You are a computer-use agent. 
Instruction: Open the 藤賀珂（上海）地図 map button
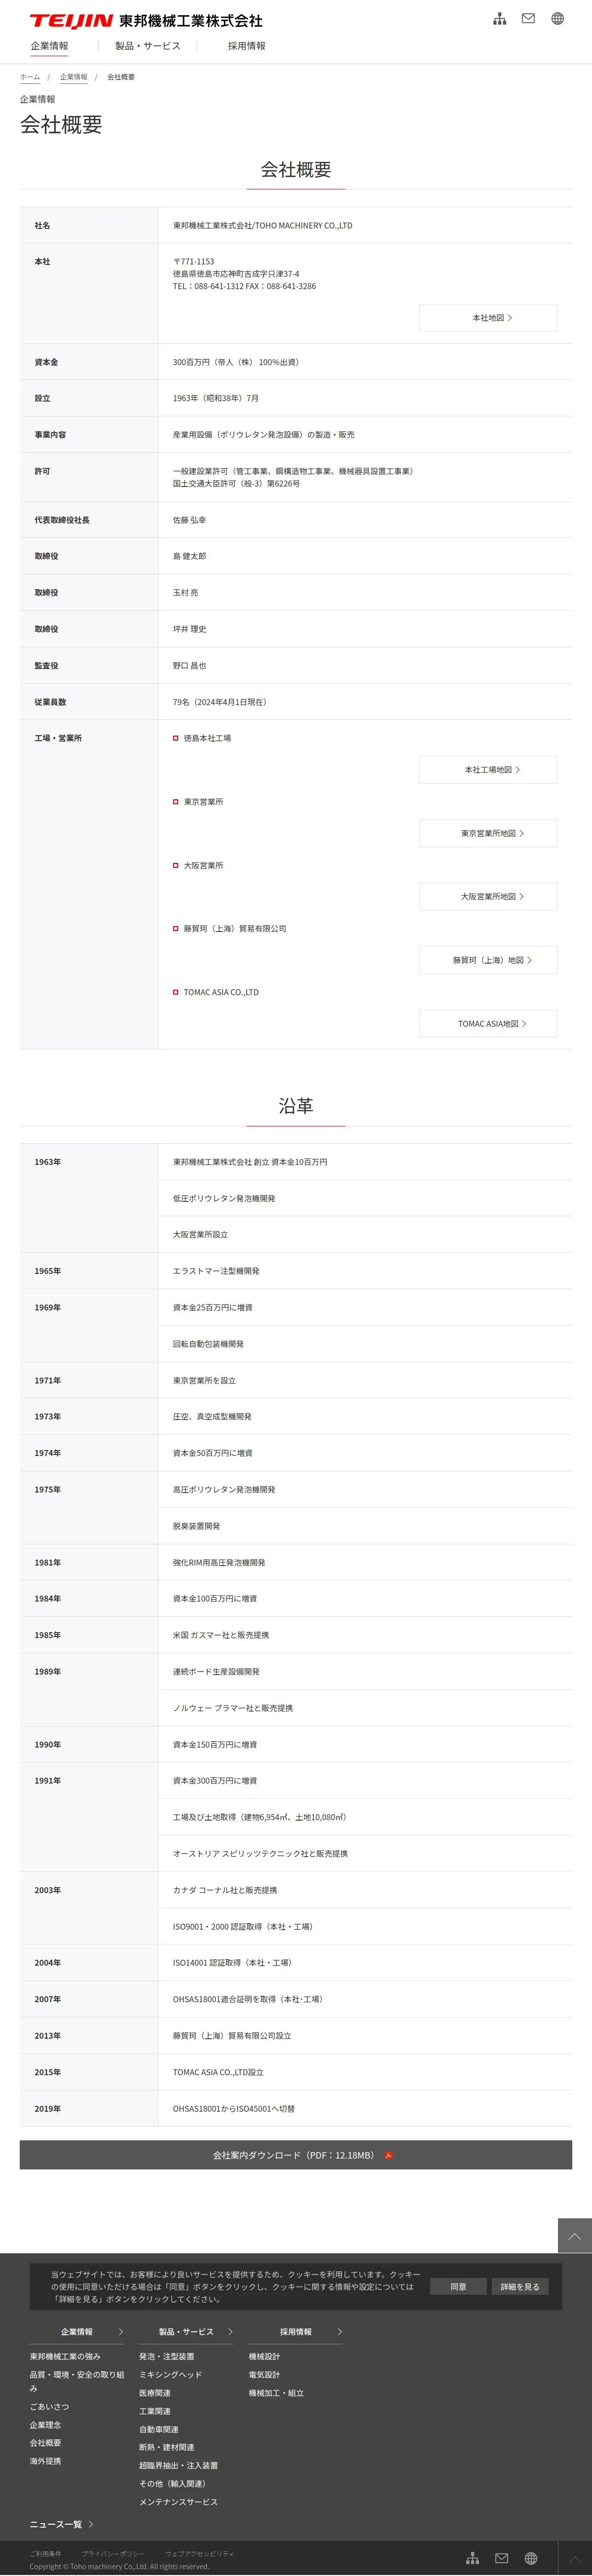point(488,960)
